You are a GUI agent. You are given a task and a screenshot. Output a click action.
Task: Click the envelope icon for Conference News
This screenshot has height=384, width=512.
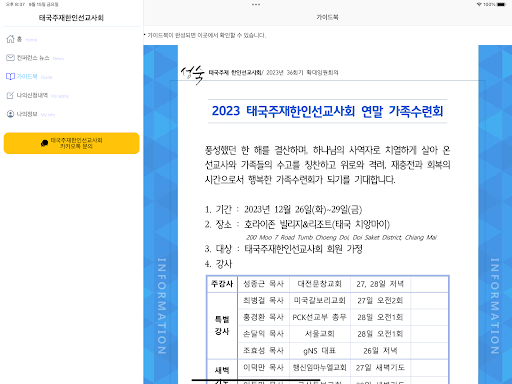pos(10,58)
